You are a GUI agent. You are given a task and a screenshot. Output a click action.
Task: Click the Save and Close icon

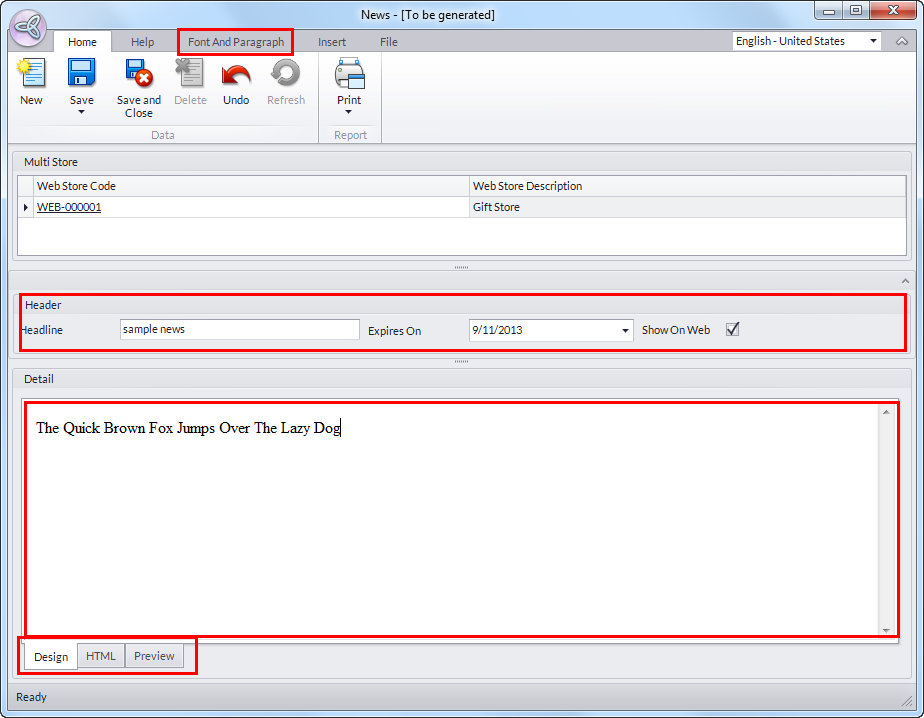[138, 74]
